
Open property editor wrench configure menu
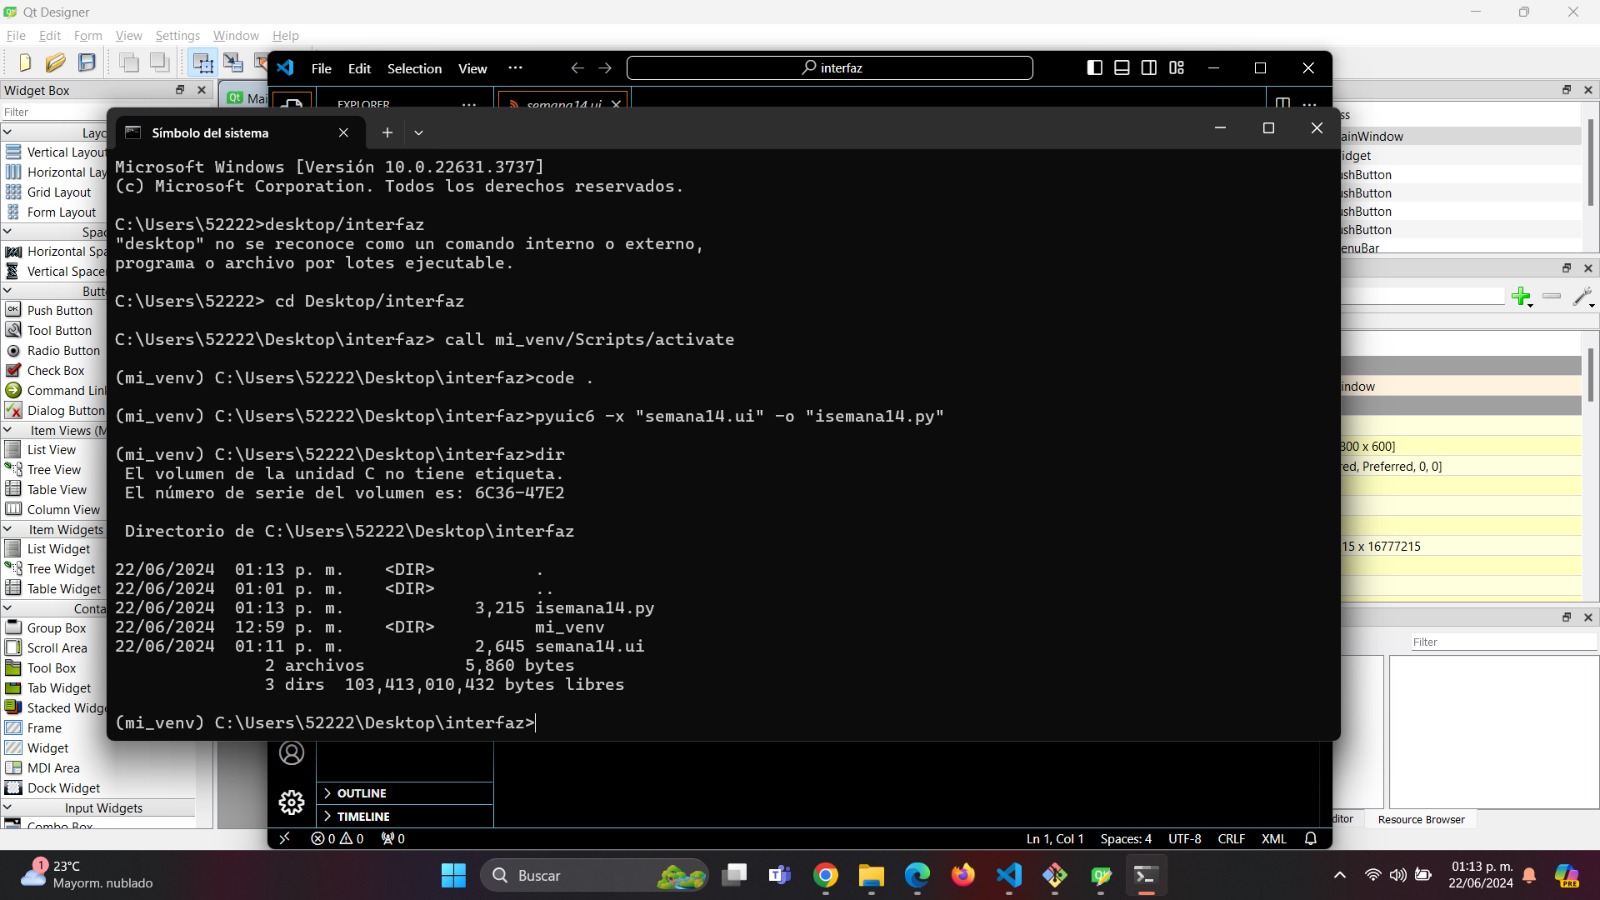(1583, 297)
